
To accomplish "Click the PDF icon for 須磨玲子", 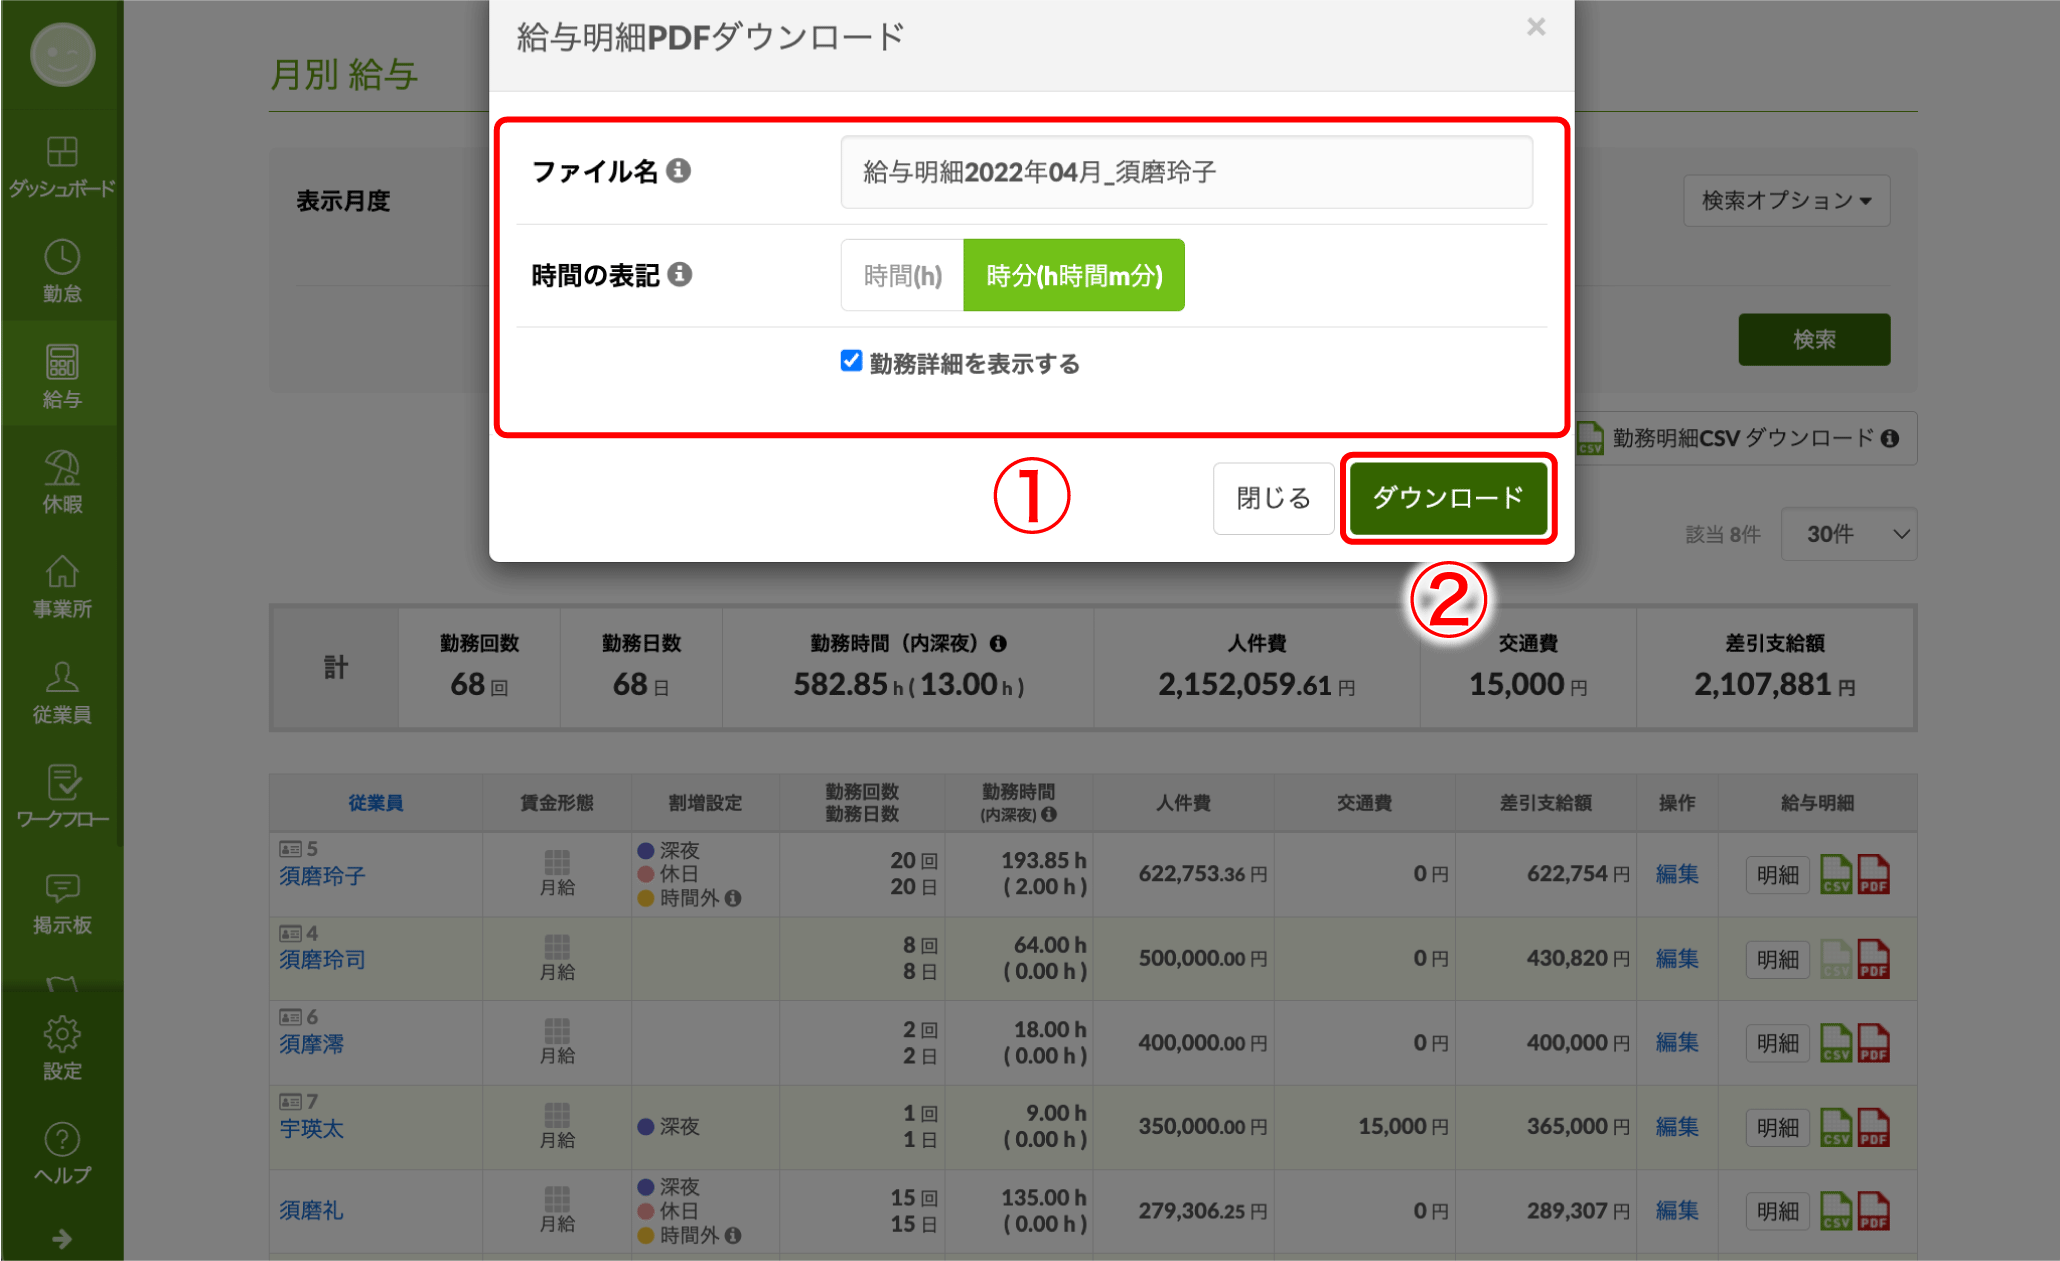I will pyautogui.click(x=1873, y=874).
